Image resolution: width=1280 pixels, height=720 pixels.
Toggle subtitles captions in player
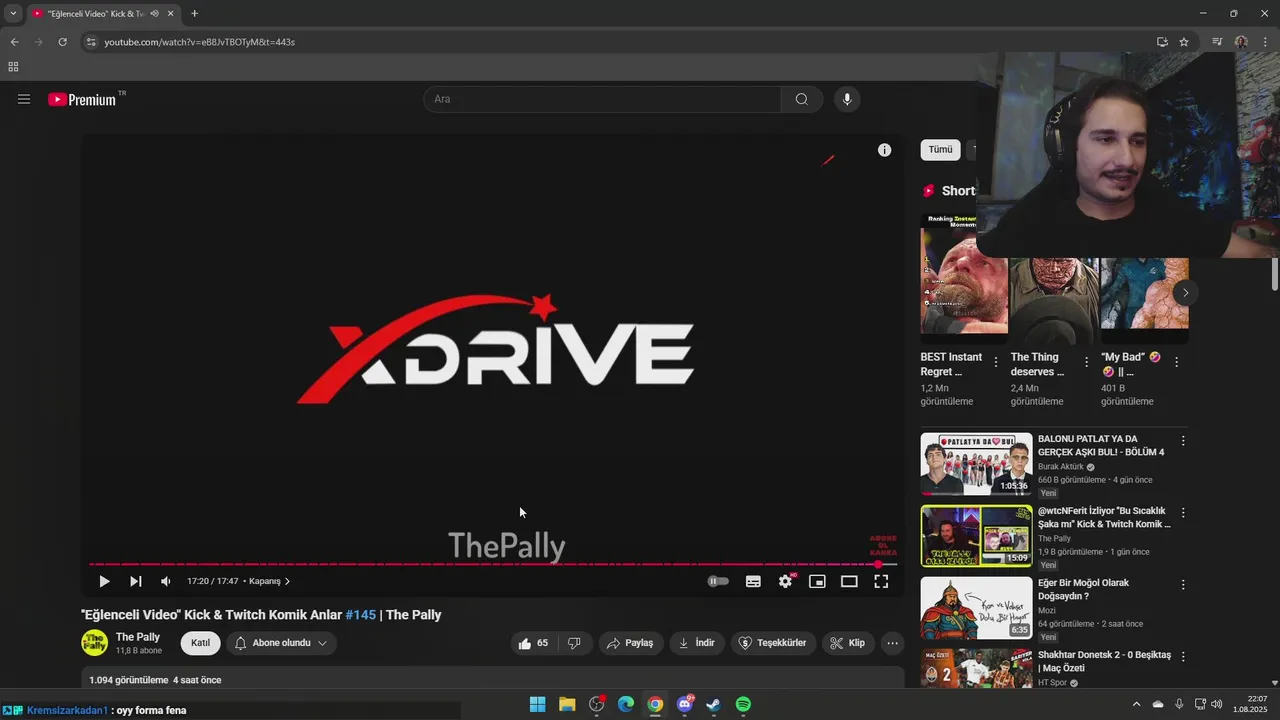pos(753,581)
